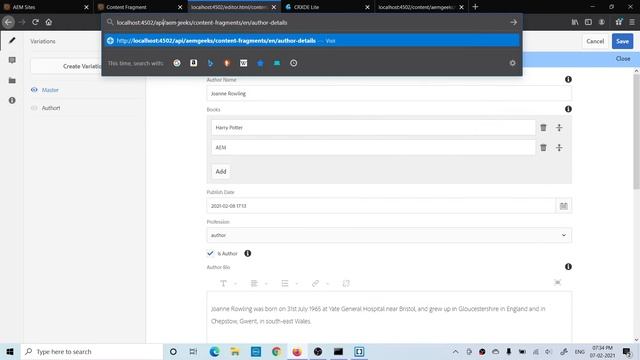The height and width of the screenshot is (360, 640).
Task: Open Firefox from the taskbar
Action: (x=297, y=351)
